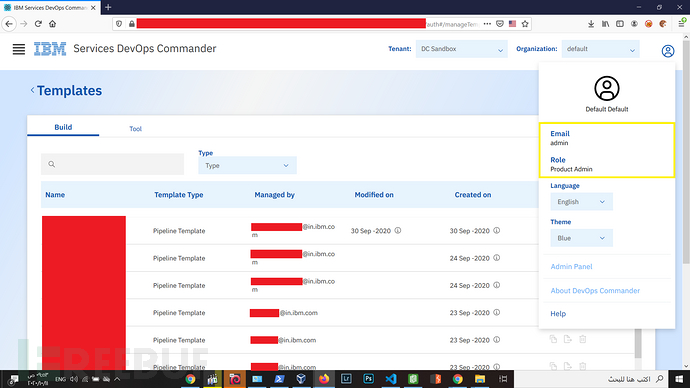690x388 pixels.
Task: Click the Managed by column header
Action: coord(274,194)
